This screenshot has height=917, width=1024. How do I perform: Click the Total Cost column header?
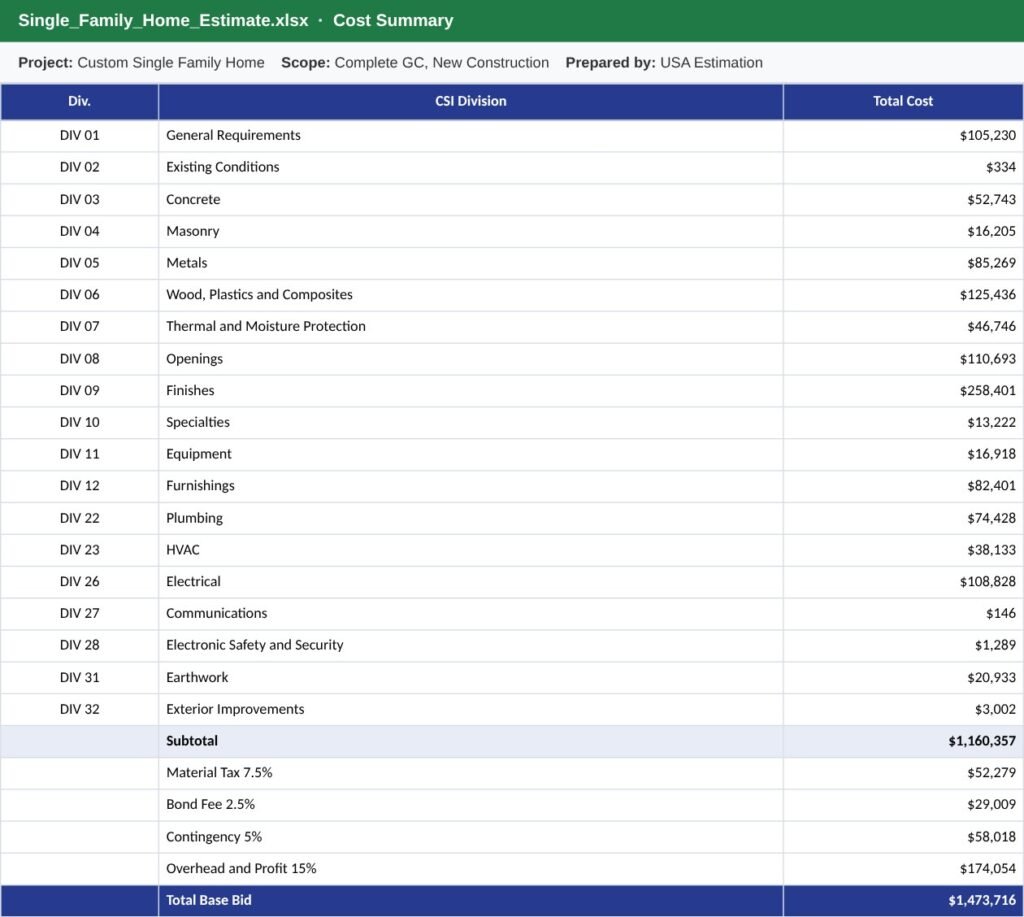(903, 101)
